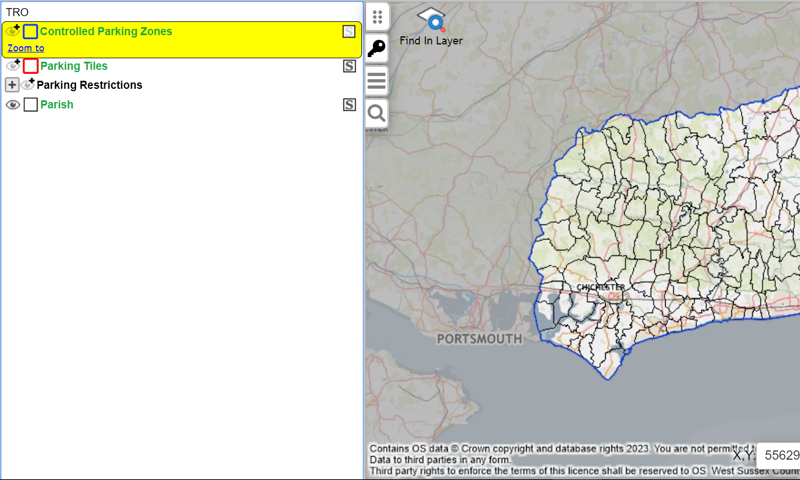This screenshot has width=800, height=480.
Task: Hide the Parish layer using eye icon
Action: click(x=13, y=105)
